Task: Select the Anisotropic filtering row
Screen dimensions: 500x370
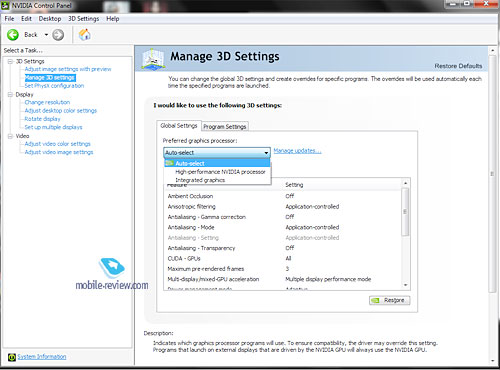Action: pyautogui.click(x=283, y=206)
